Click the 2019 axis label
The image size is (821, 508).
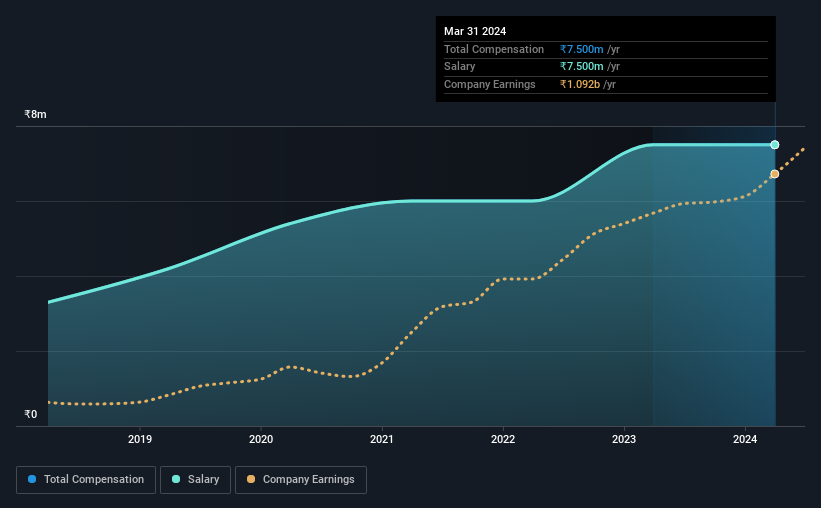[140, 439]
